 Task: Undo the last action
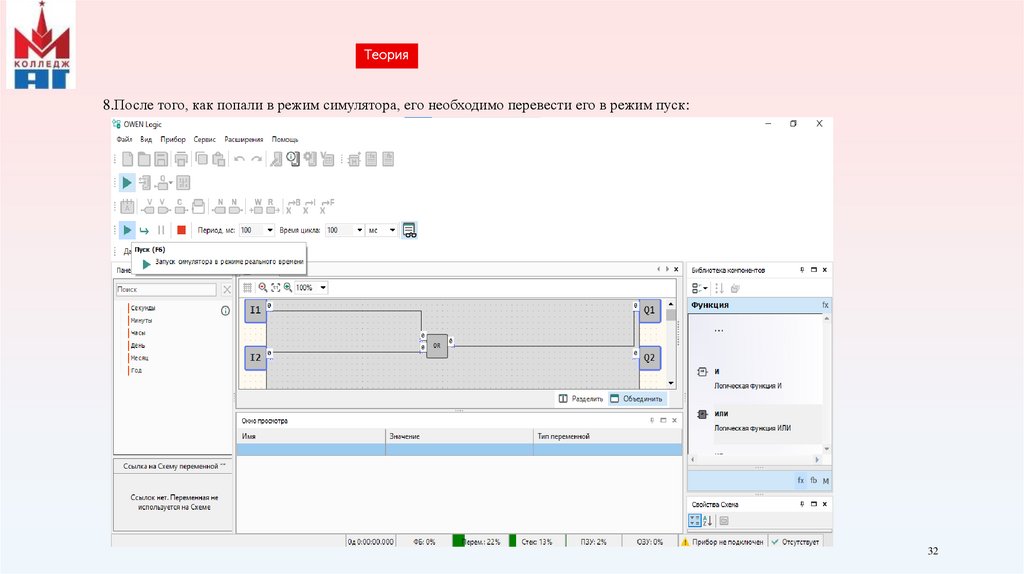240,159
